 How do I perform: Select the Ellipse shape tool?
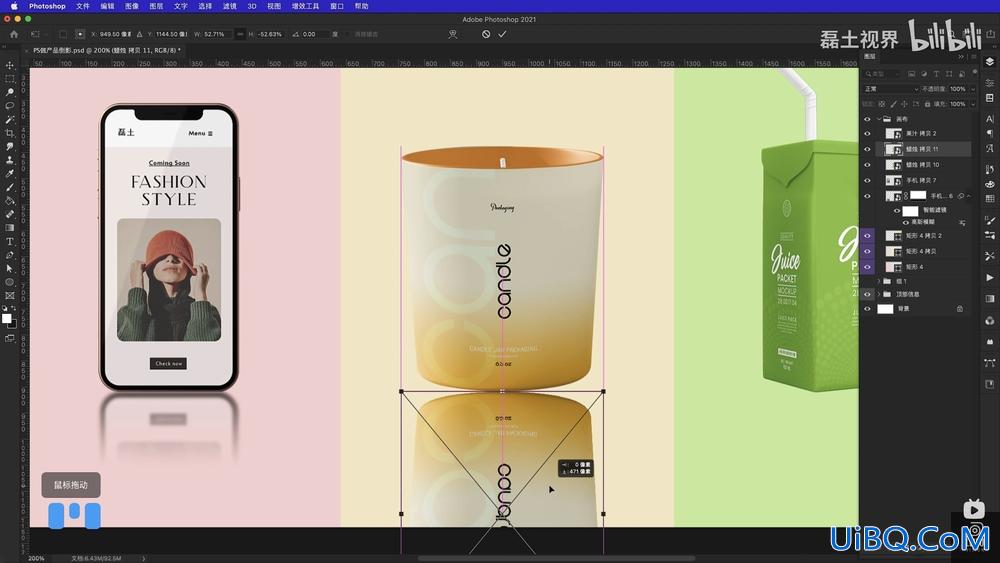[10, 282]
